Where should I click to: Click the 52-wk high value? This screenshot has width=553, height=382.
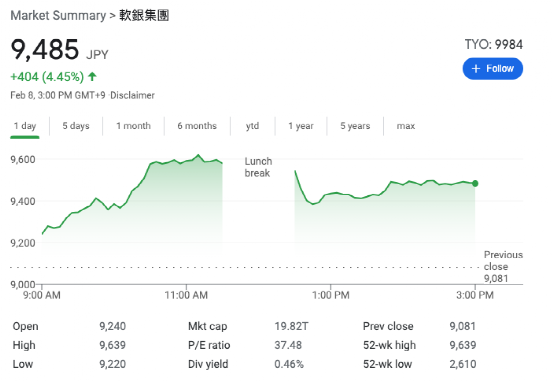(463, 345)
